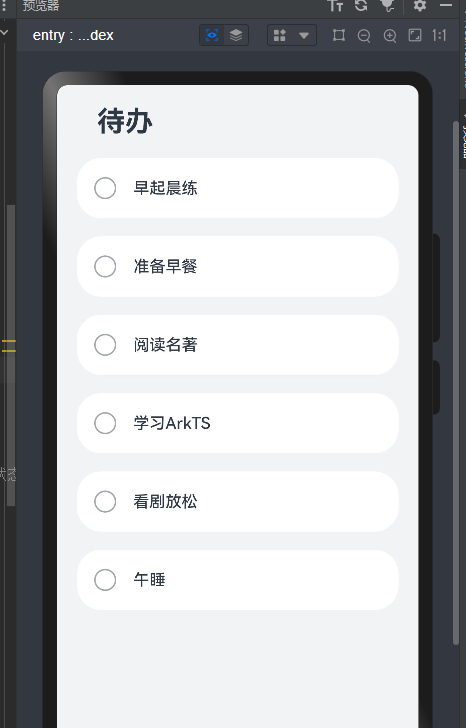Click the zoom in magnifier
Image resolution: width=466 pixels, height=728 pixels.
pyautogui.click(x=390, y=35)
